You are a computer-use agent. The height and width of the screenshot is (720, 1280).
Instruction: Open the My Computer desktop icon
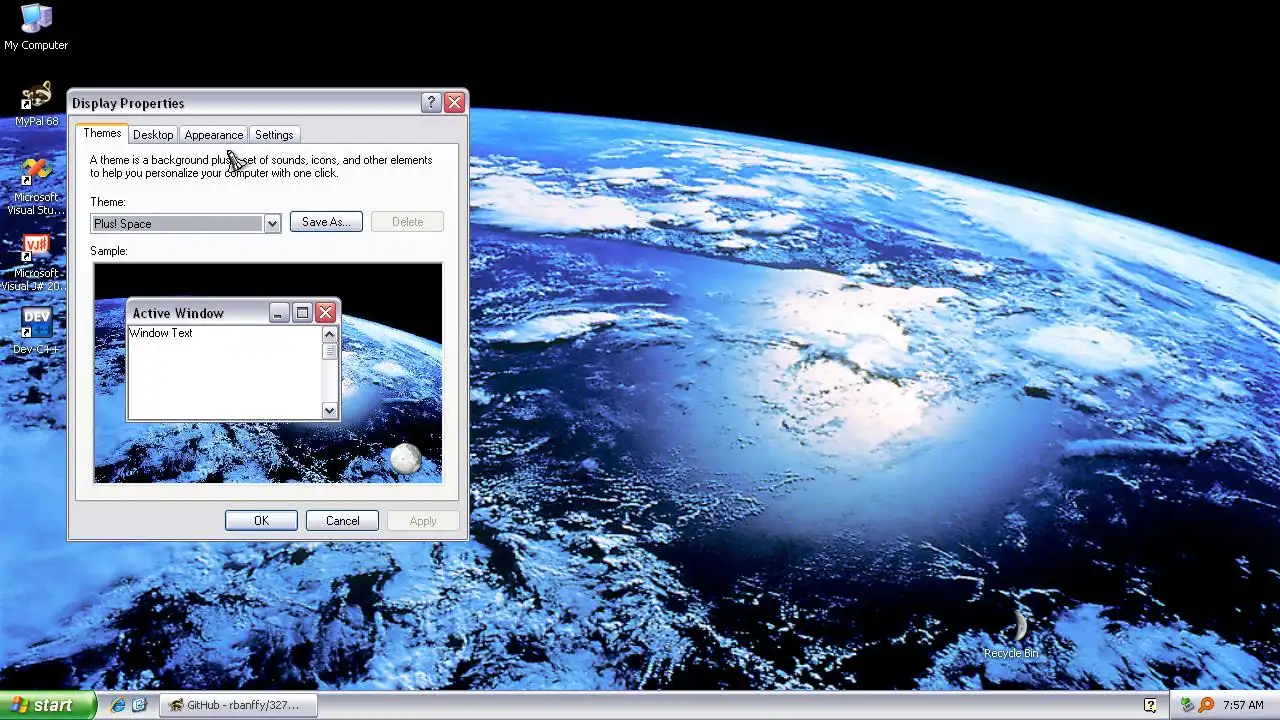(36, 27)
